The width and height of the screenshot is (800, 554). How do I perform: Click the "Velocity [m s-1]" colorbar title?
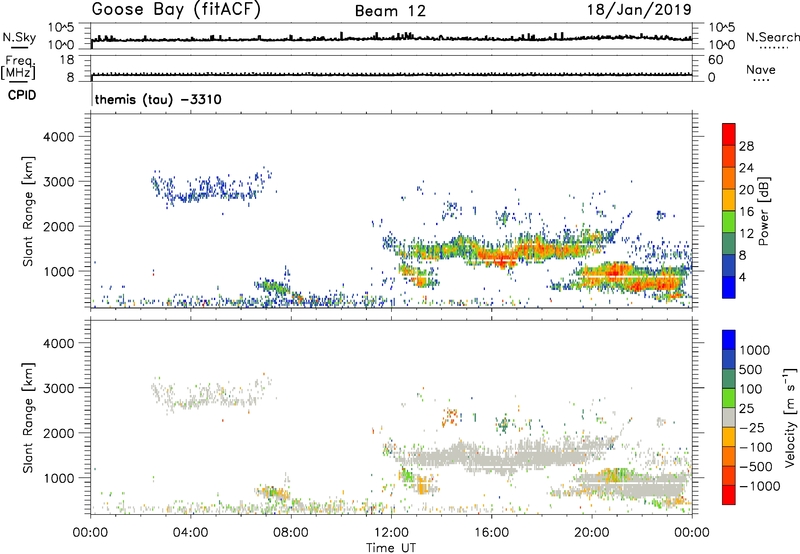pyautogui.click(x=790, y=417)
